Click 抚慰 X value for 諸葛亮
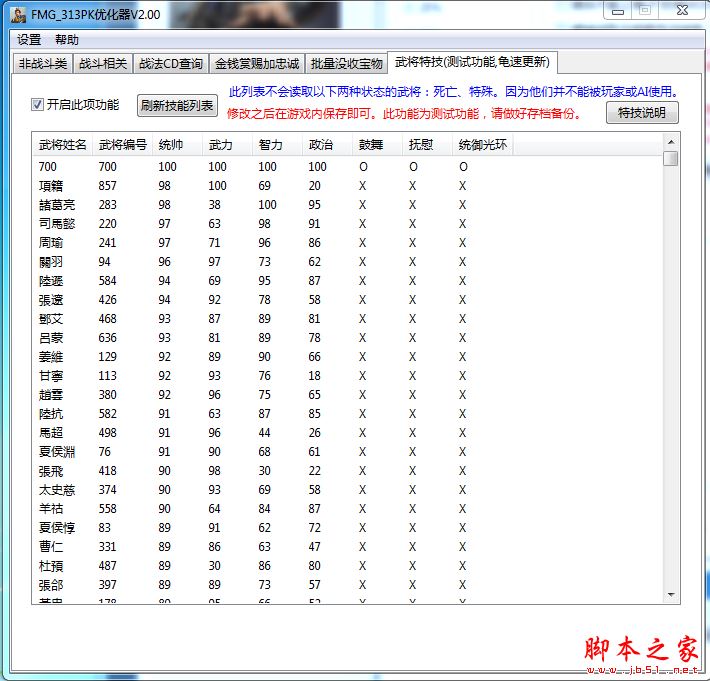 coord(413,205)
